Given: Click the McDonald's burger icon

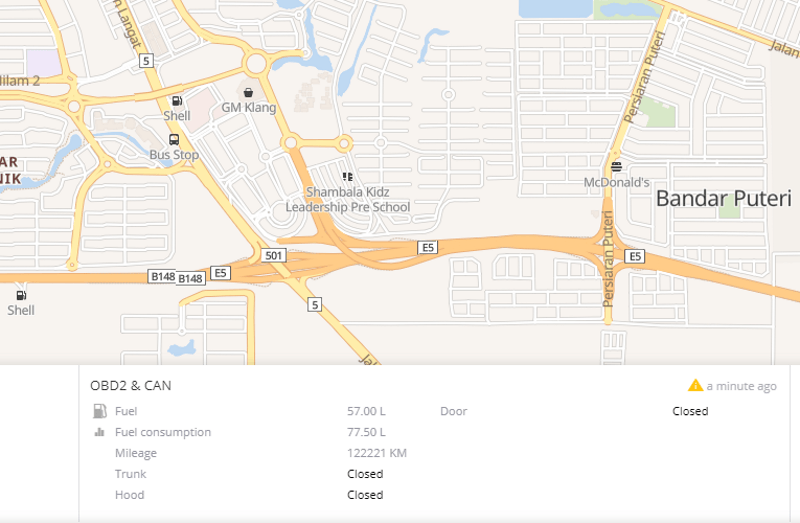Looking at the screenshot, I should [616, 166].
